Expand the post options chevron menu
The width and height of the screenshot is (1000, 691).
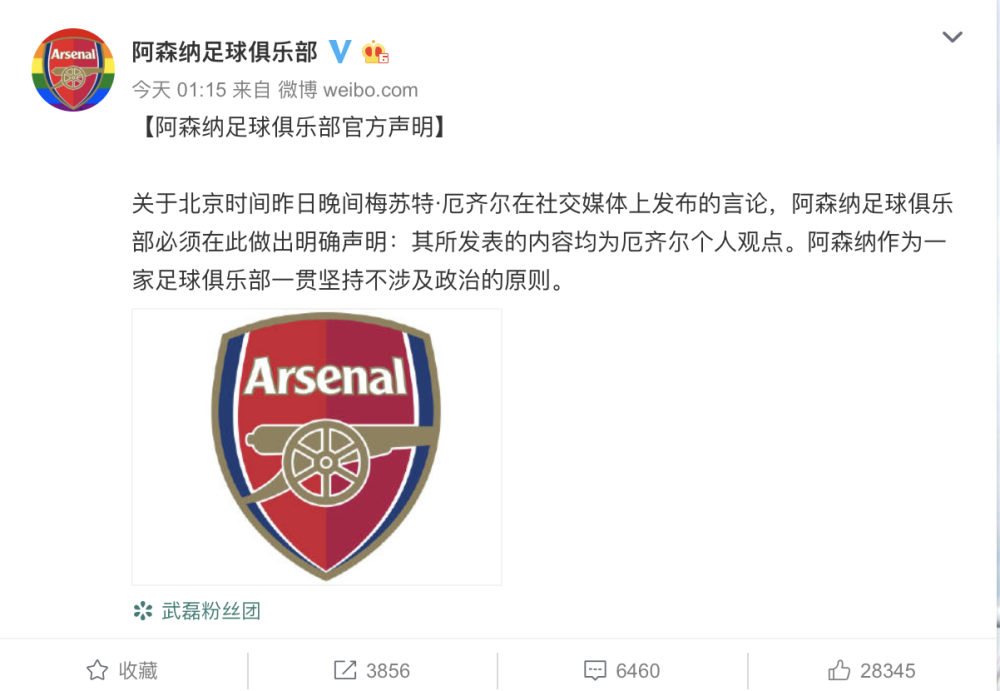pyautogui.click(x=952, y=37)
